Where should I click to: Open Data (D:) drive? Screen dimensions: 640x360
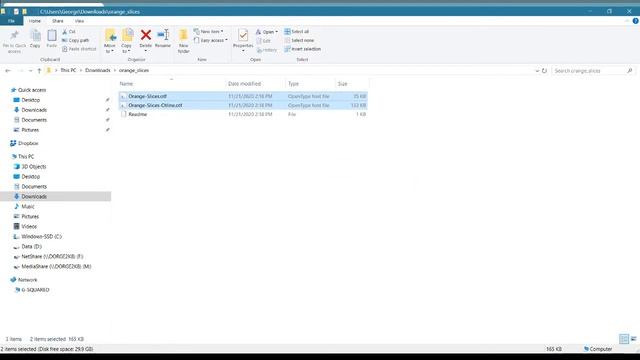[x=31, y=247]
